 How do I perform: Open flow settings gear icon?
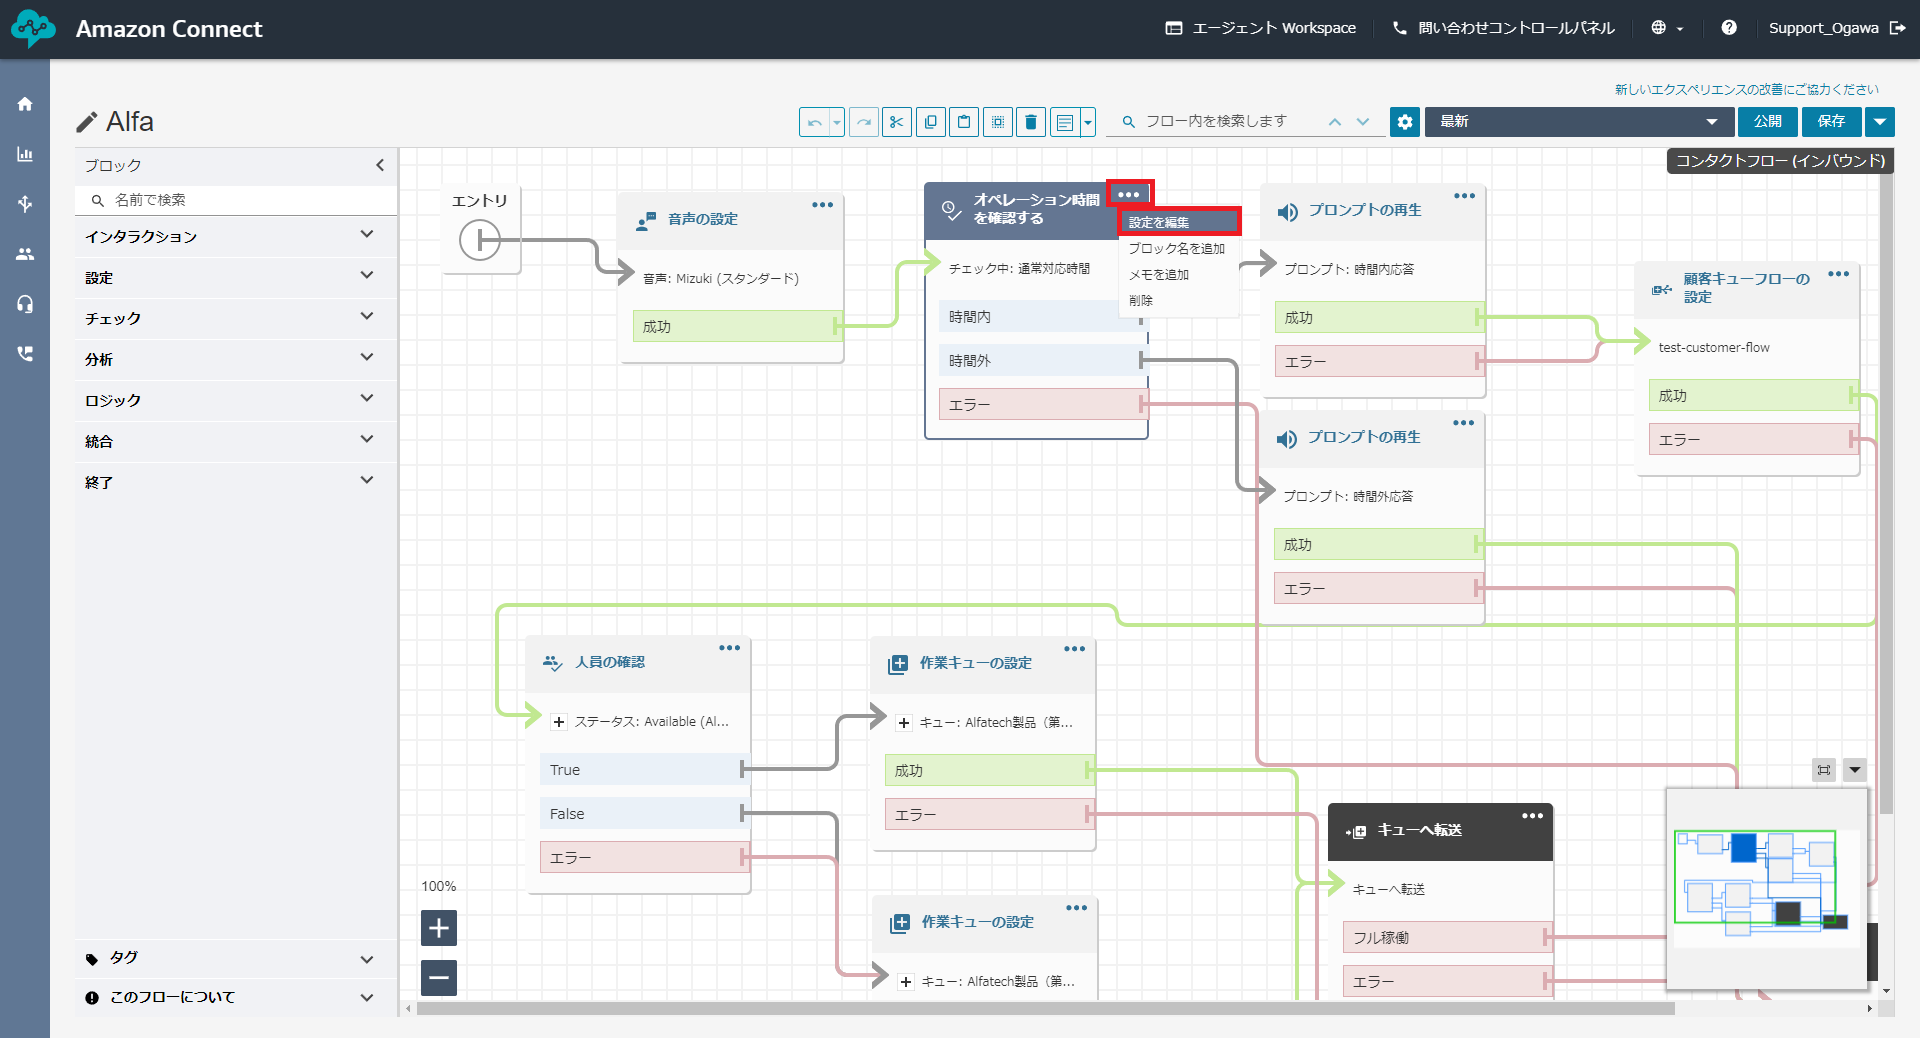1404,122
